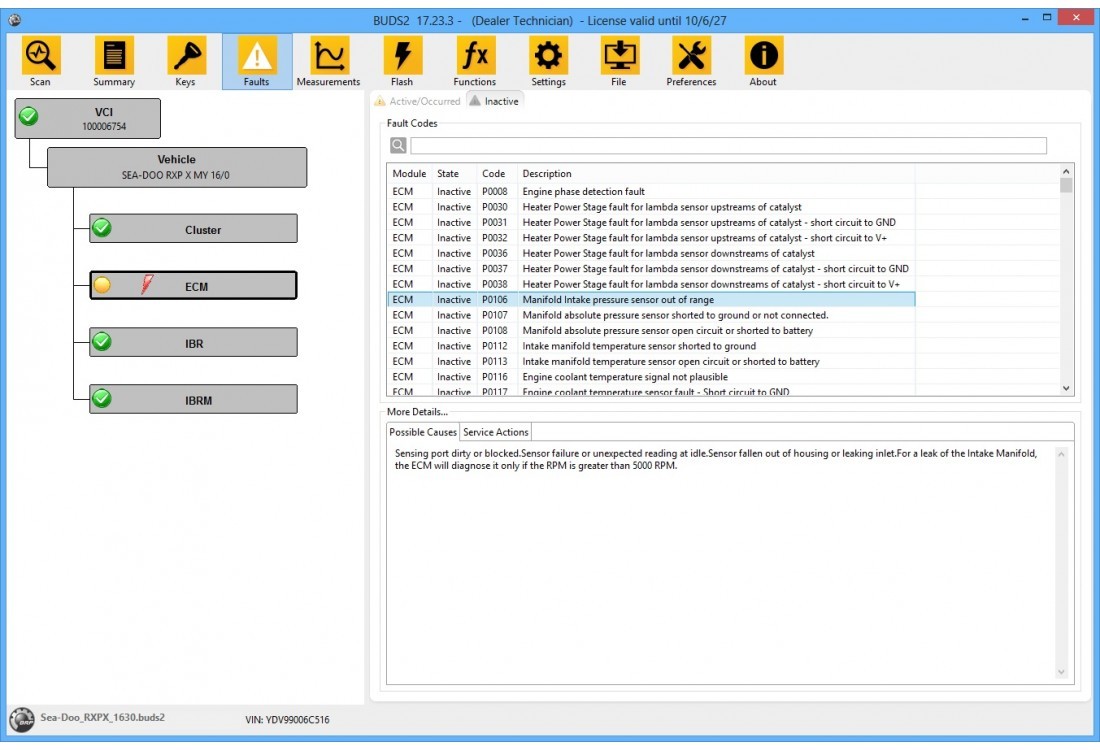Select the Cluster module node
Screen dimensions: 1100x750
click(193, 229)
